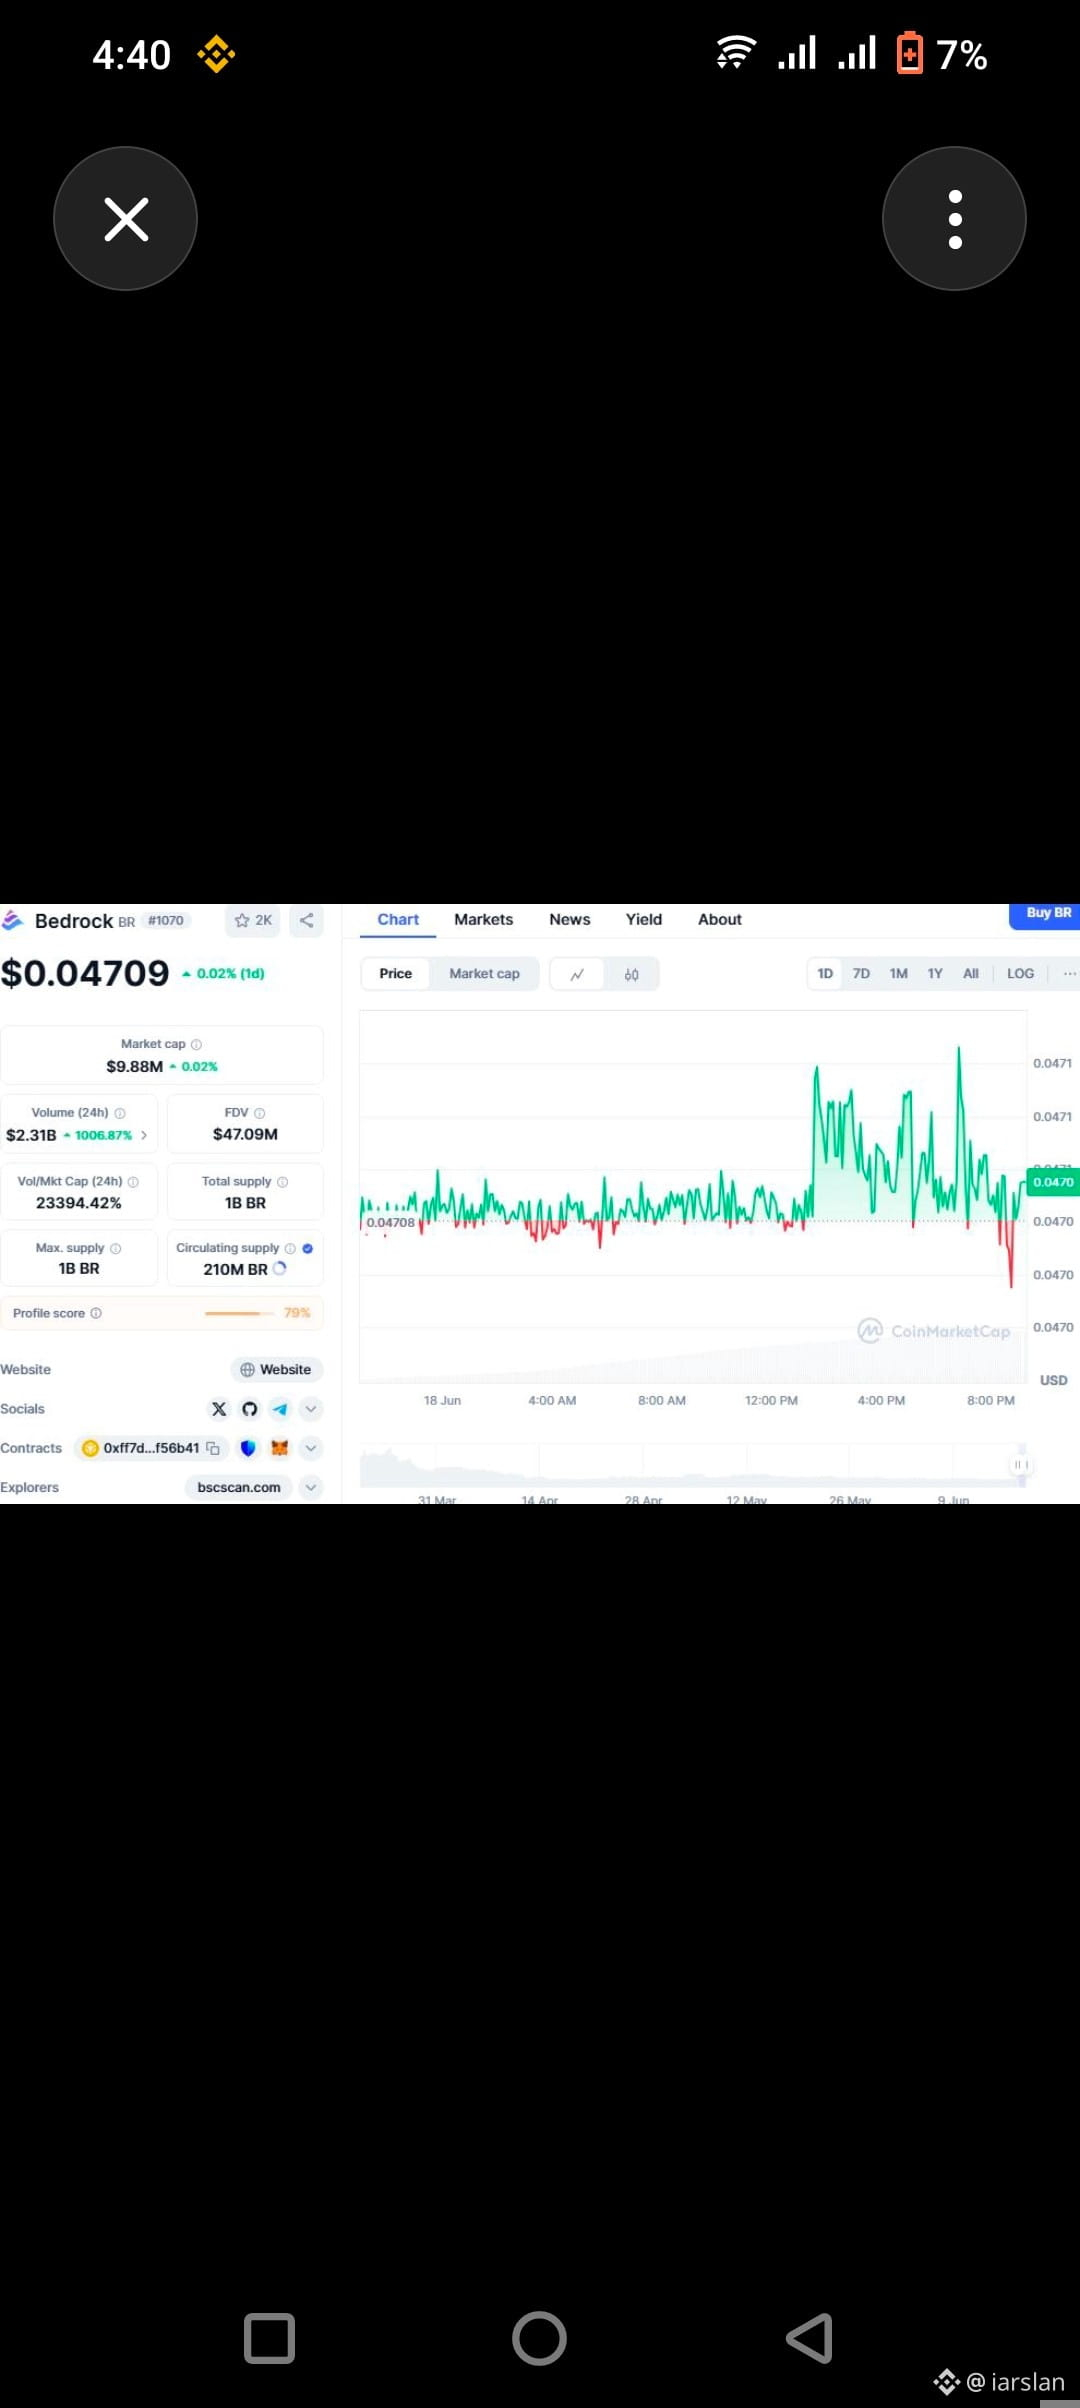
Task: Toggle LOG scale on chart
Action: click(1020, 974)
